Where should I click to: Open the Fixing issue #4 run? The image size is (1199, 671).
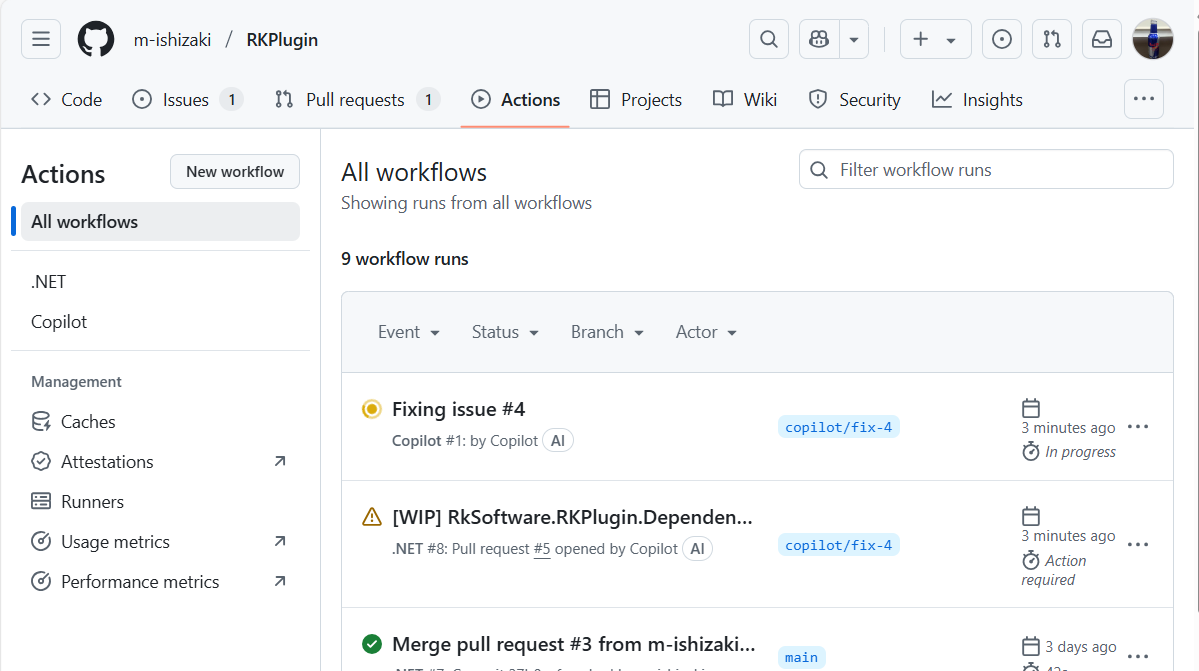[458, 410]
